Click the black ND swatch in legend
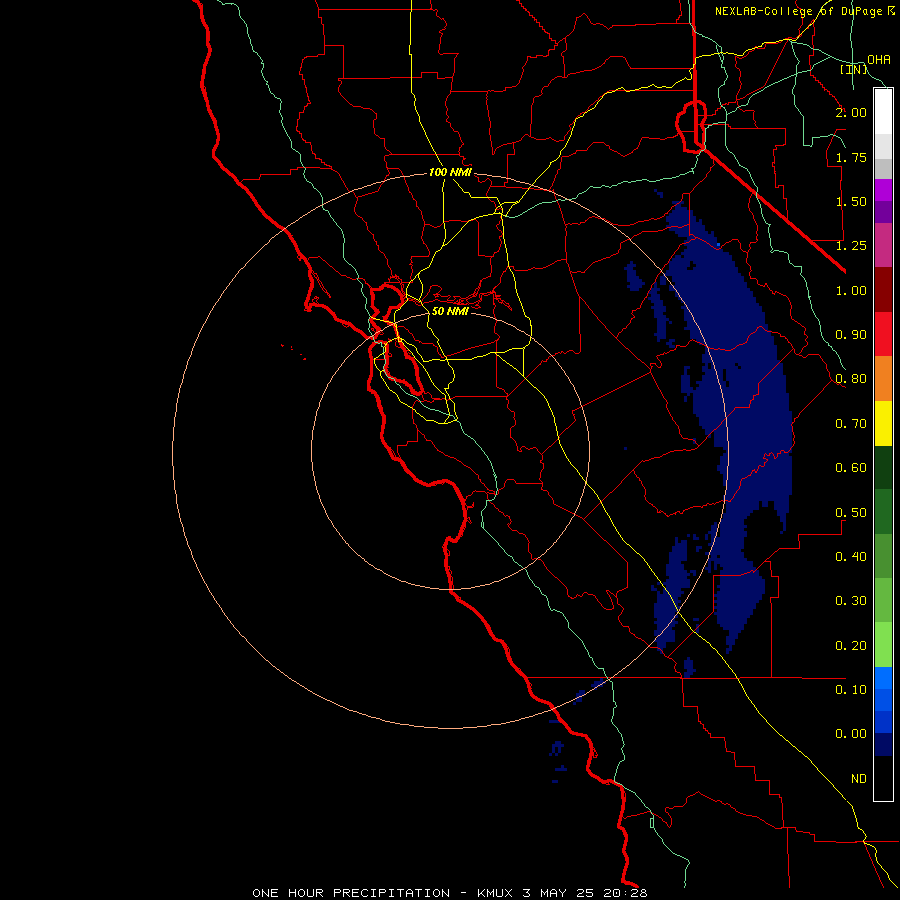Screen dimensions: 900x900 883,778
